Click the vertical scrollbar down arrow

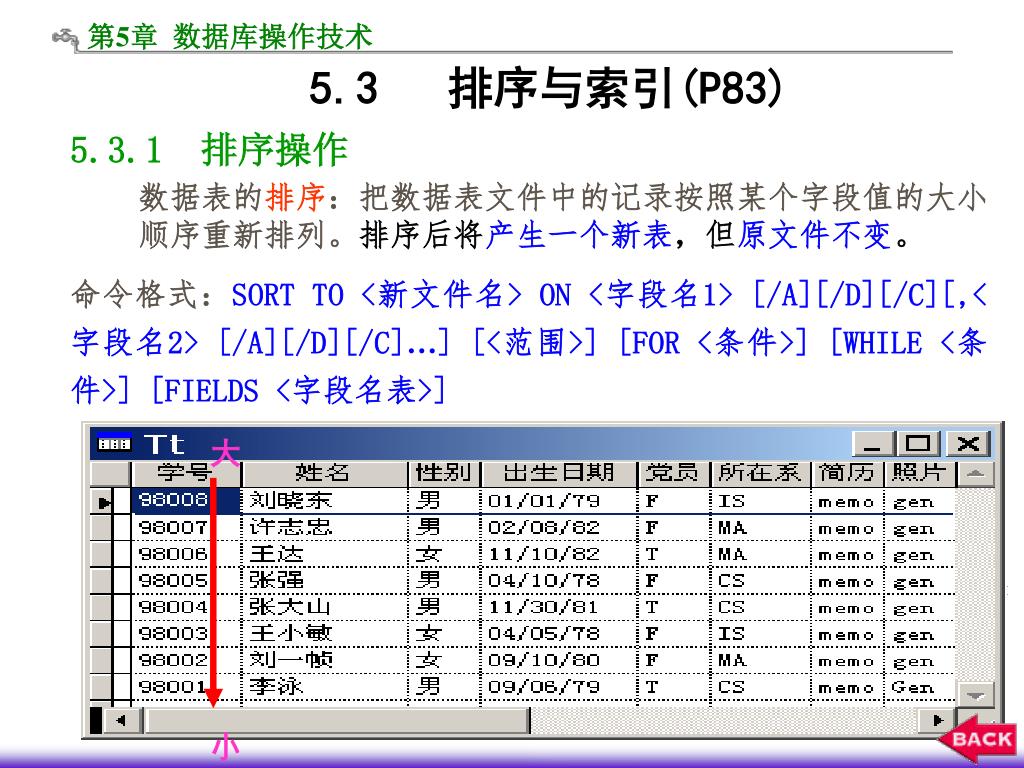click(x=976, y=695)
